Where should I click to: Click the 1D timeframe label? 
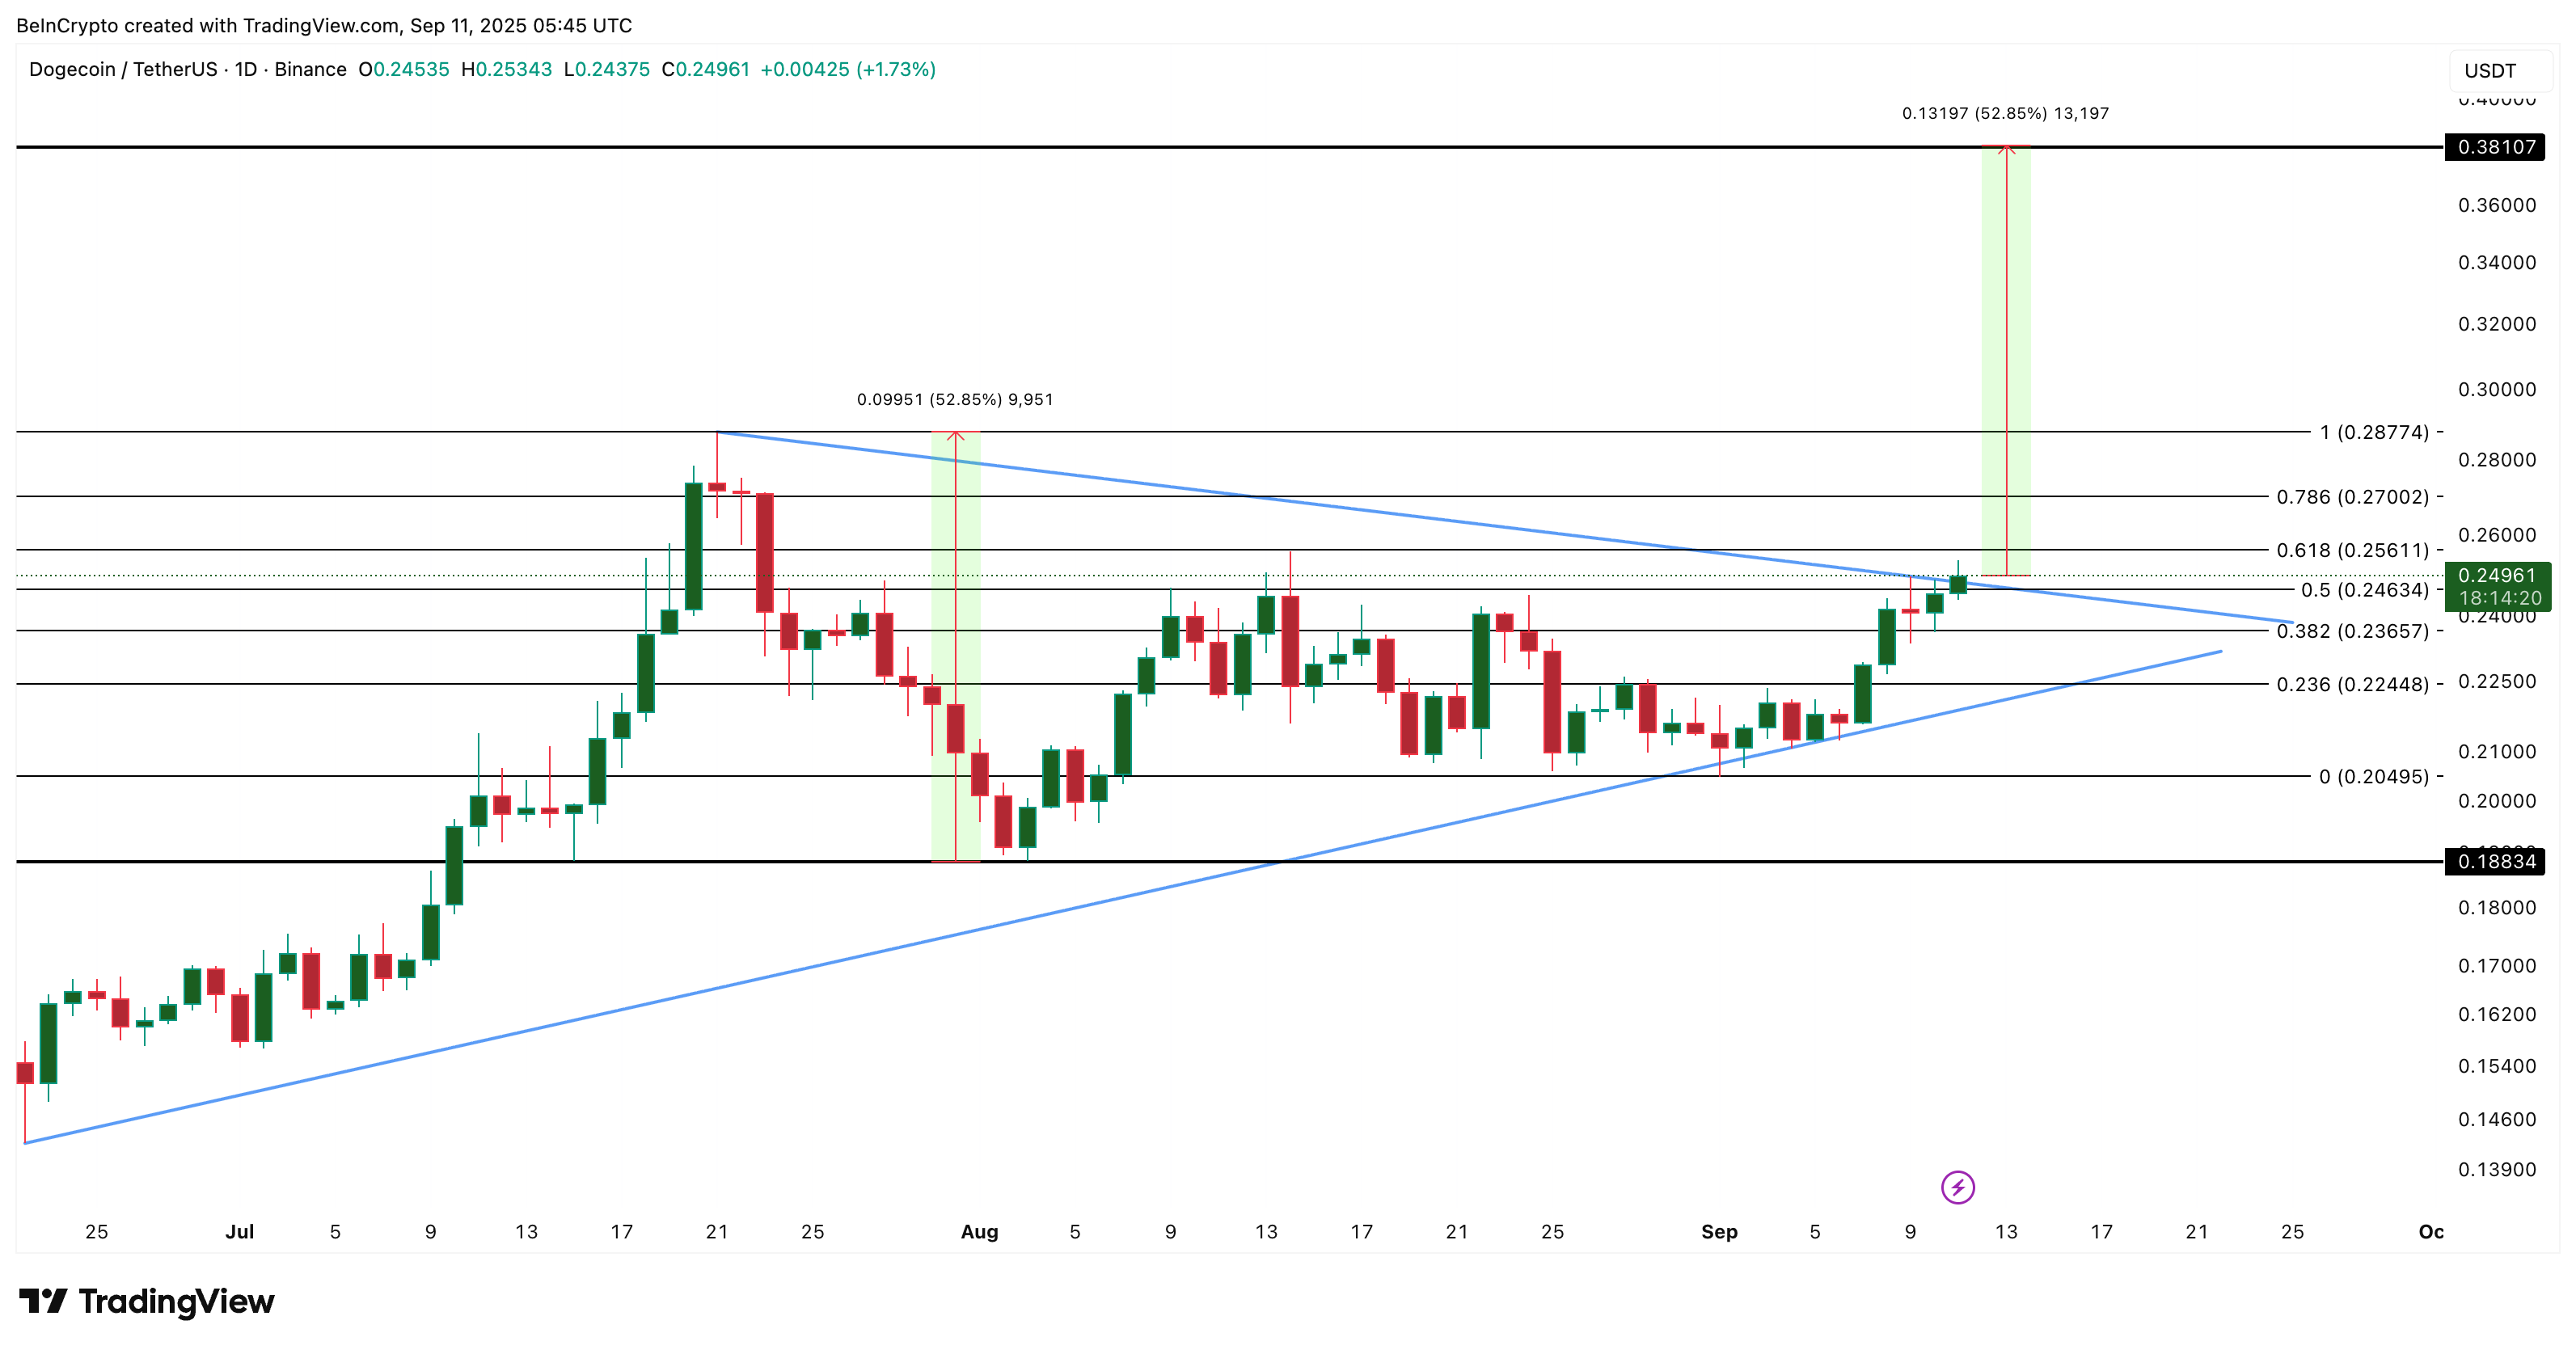pos(245,70)
